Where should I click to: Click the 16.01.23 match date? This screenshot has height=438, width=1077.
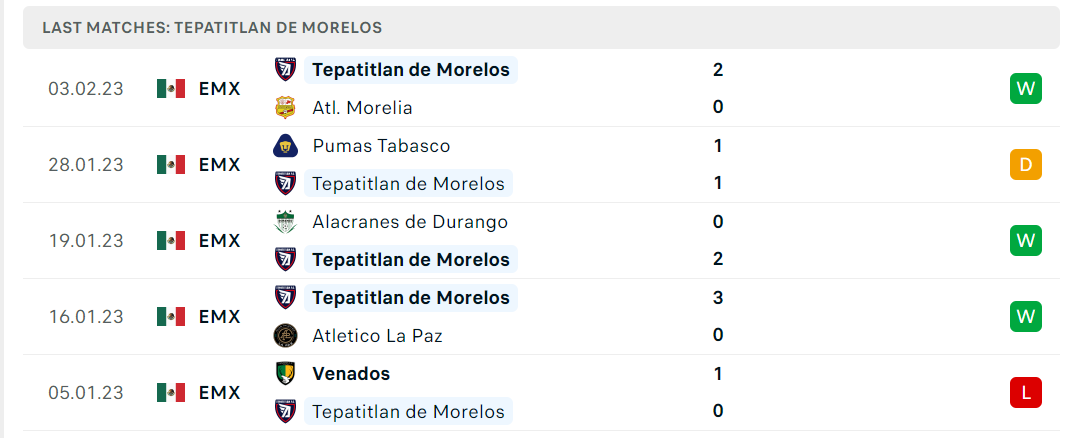(86, 316)
